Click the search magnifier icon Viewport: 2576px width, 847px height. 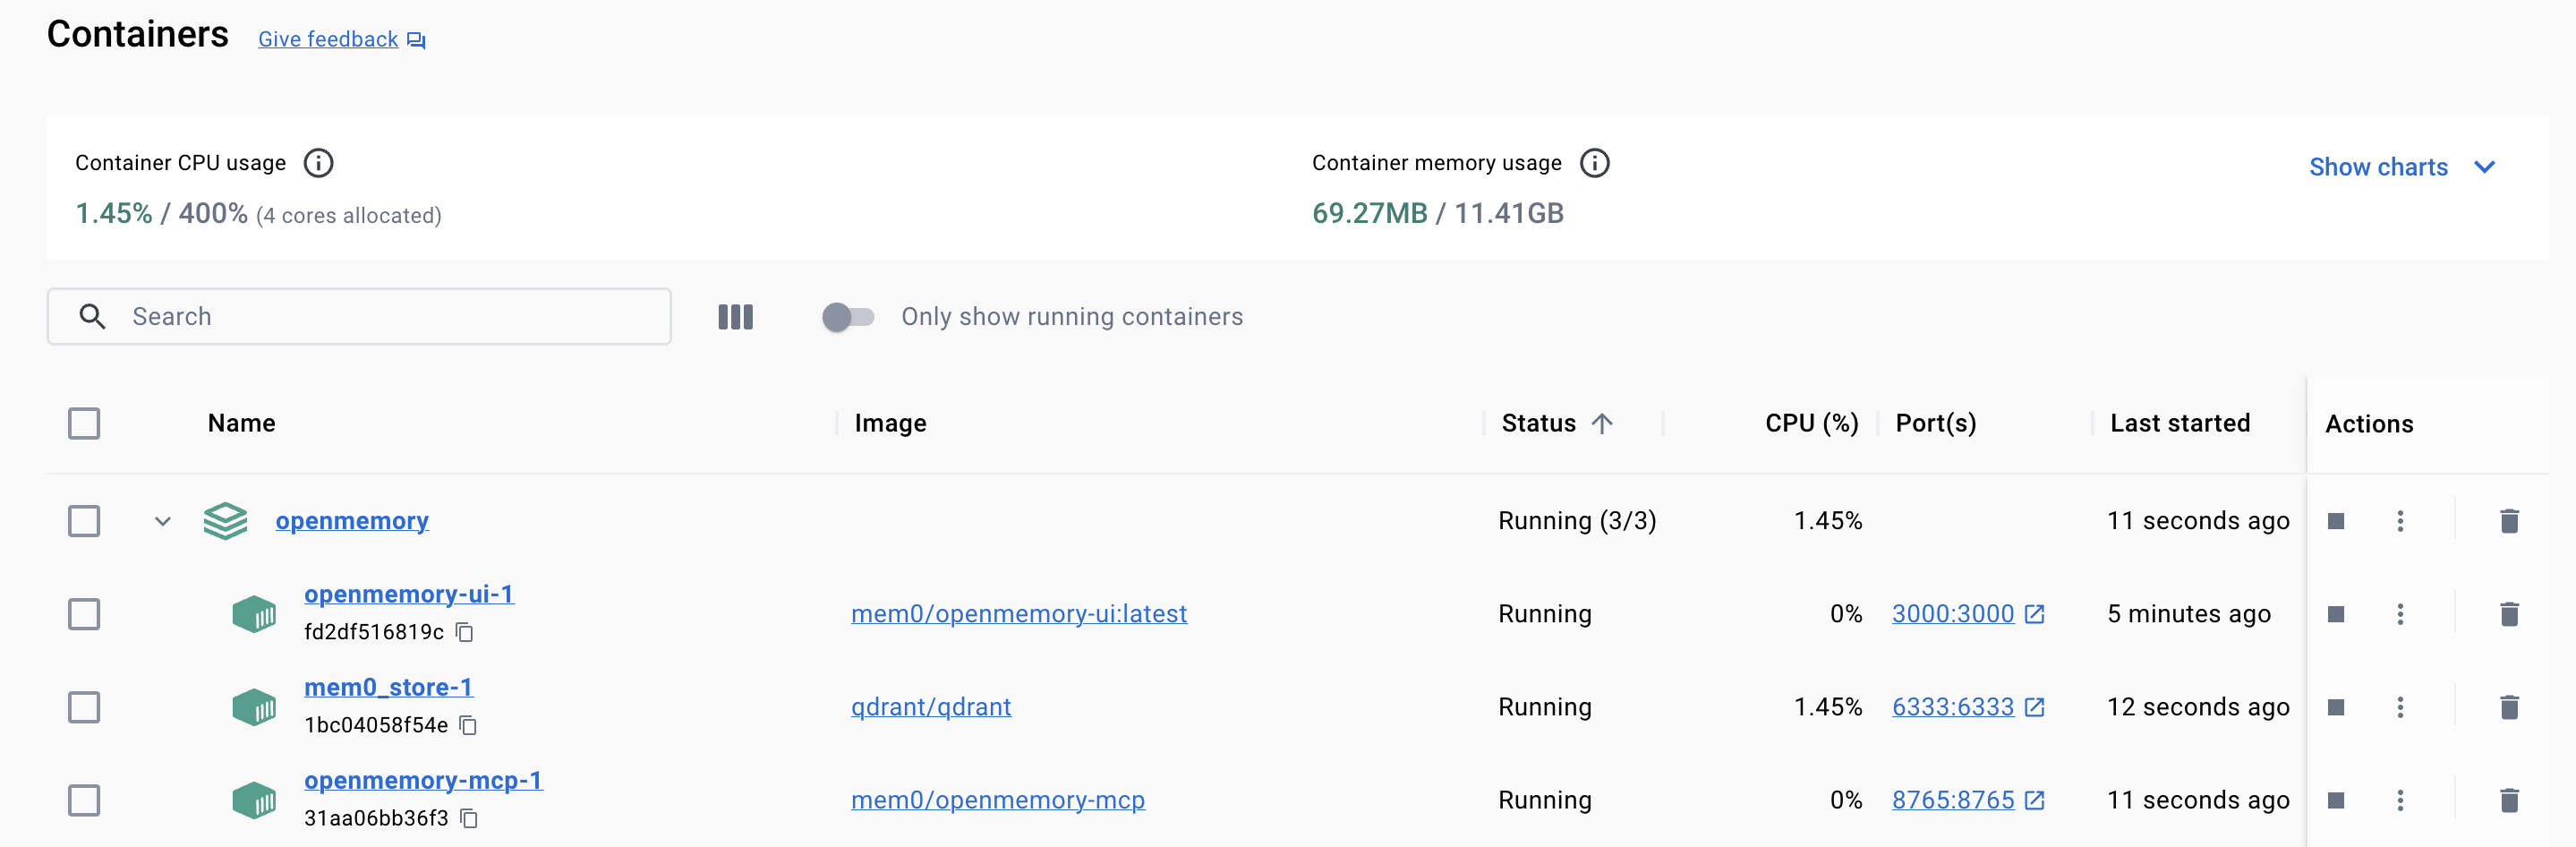pyautogui.click(x=92, y=317)
